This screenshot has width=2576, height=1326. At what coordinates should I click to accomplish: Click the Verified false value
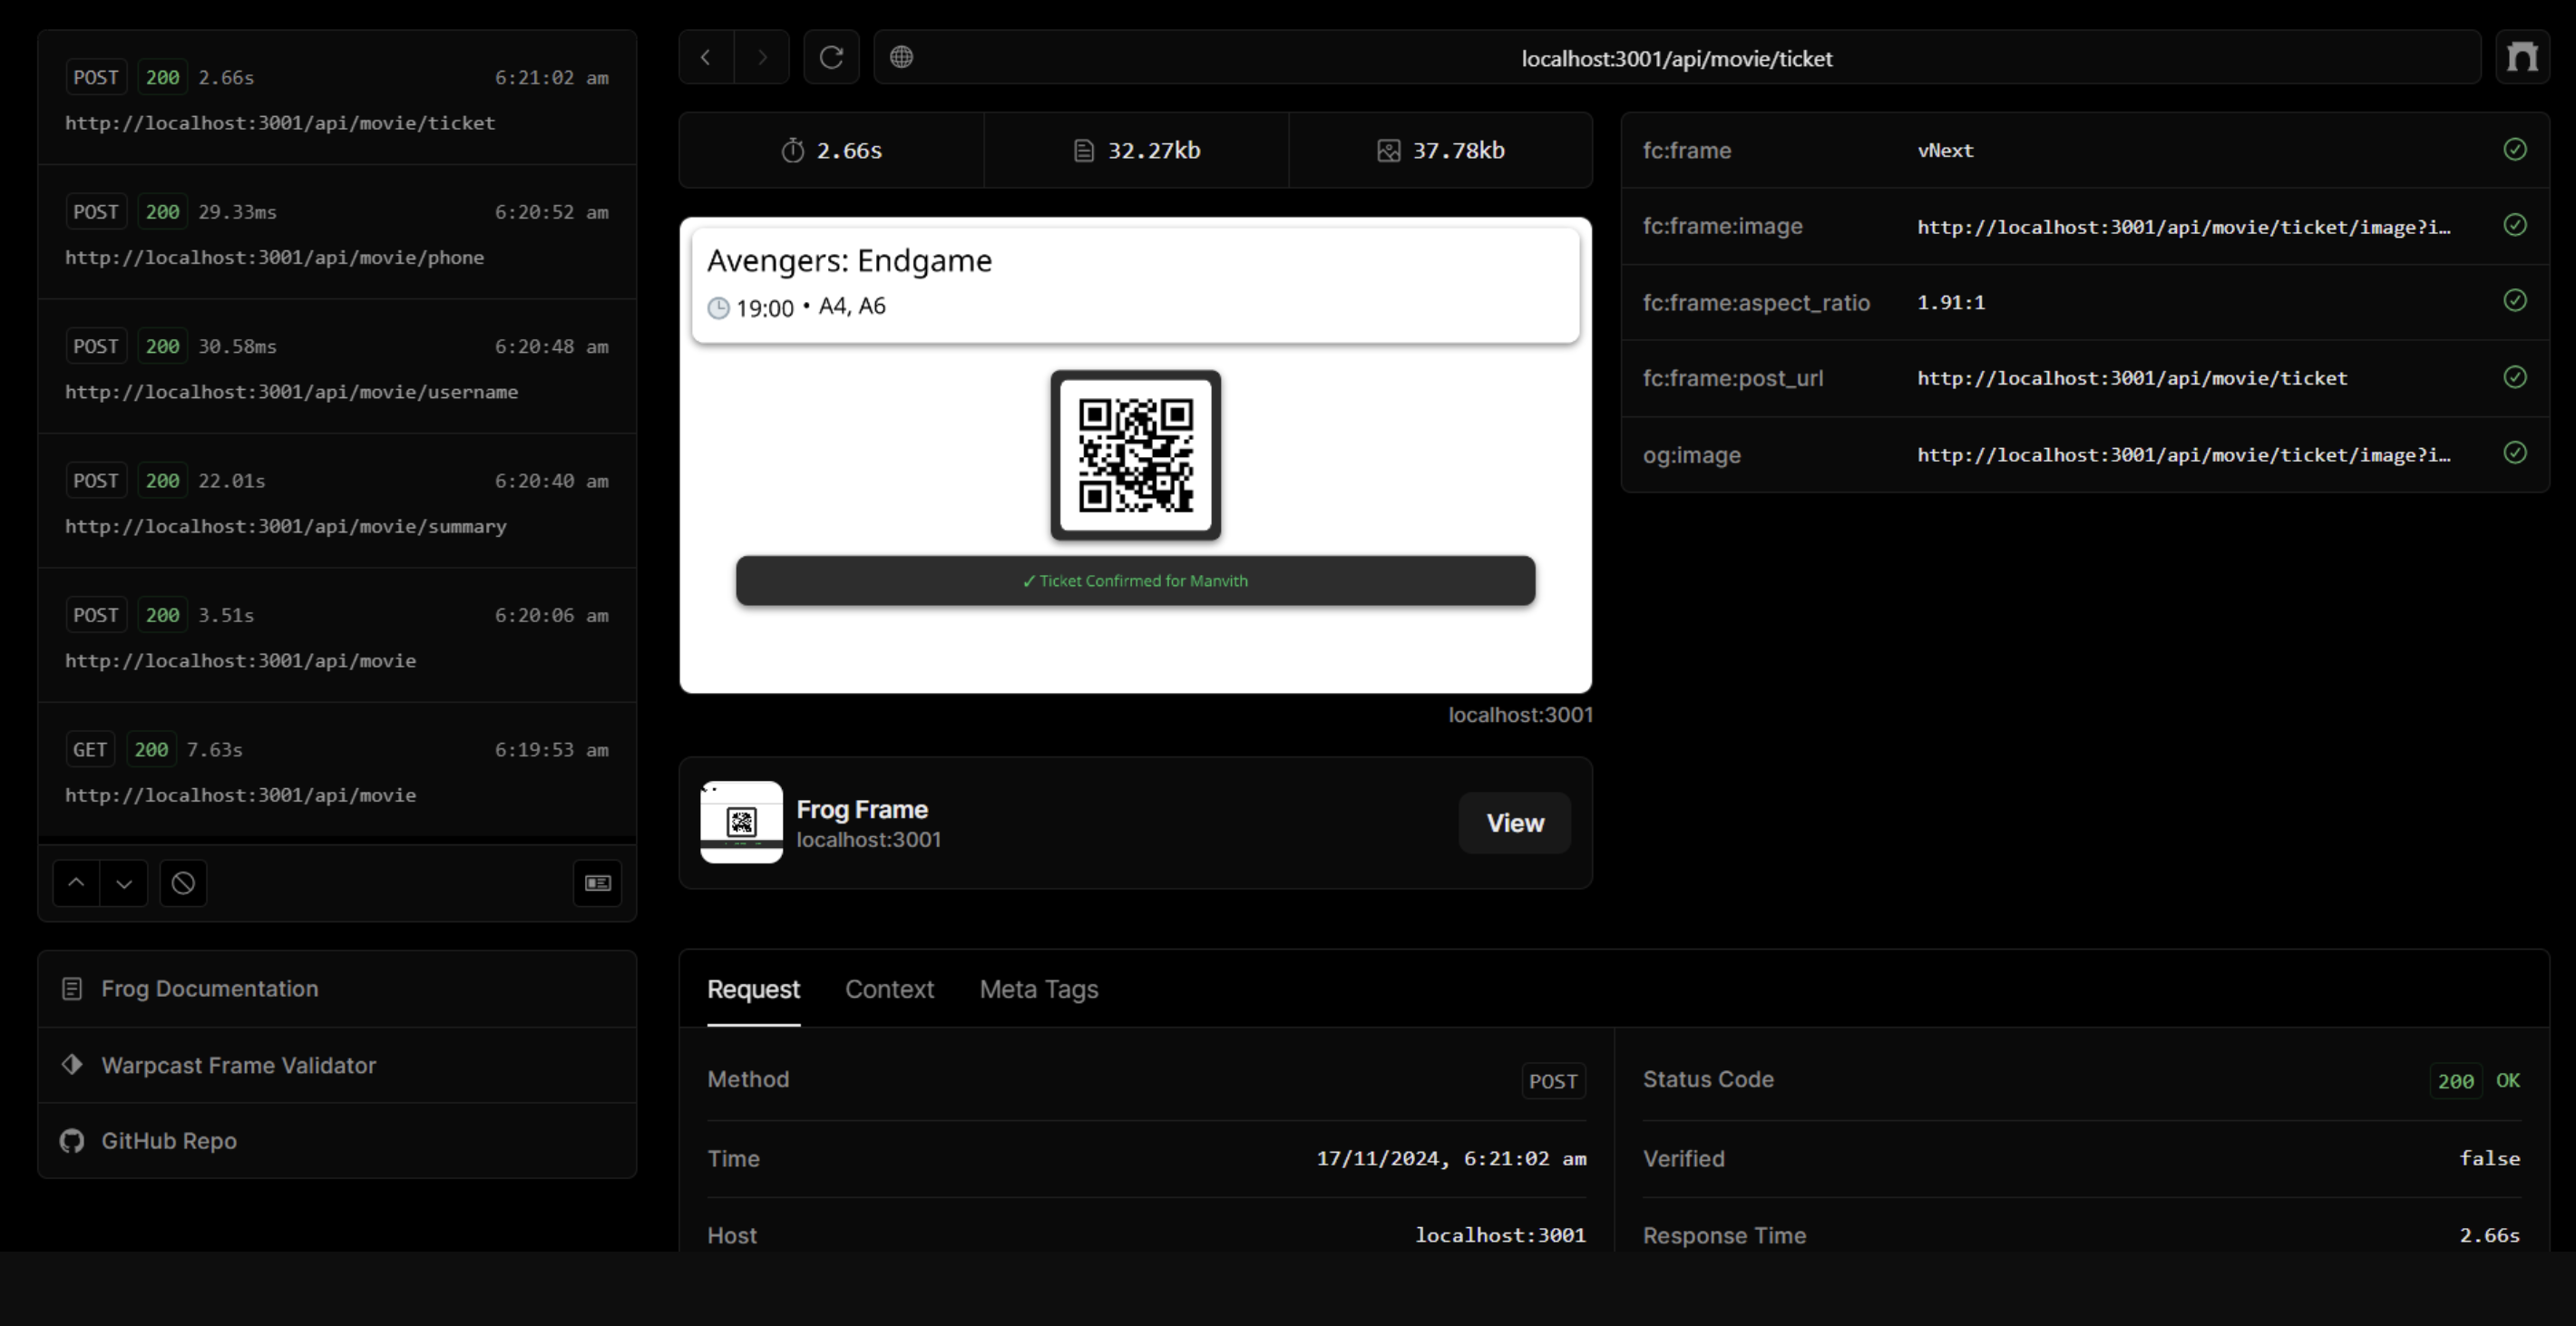coord(2489,1158)
